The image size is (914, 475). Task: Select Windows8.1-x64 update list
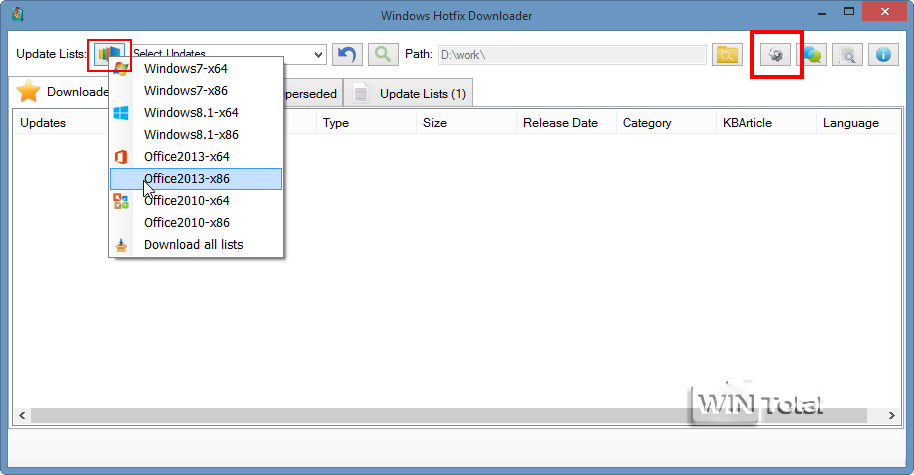click(196, 112)
